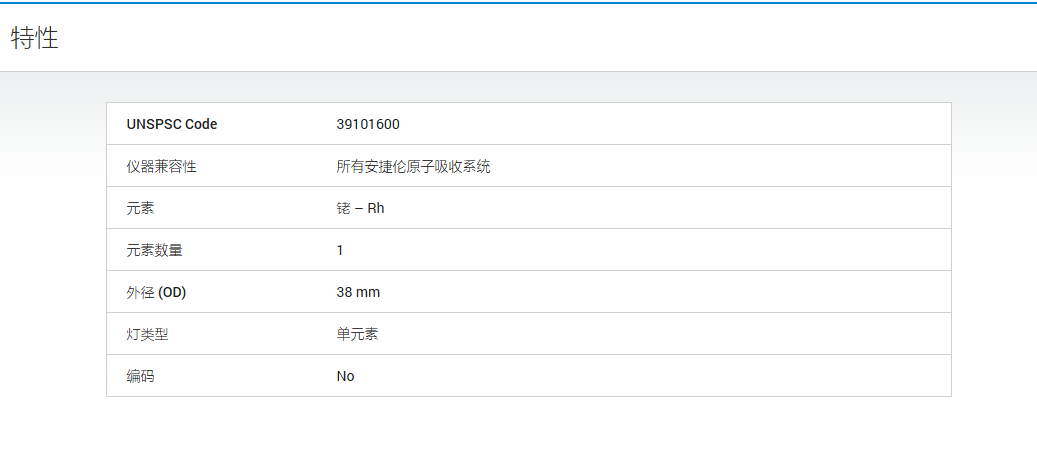1037x465 pixels.
Task: Click the 灯类型 row label
Action: 147,334
